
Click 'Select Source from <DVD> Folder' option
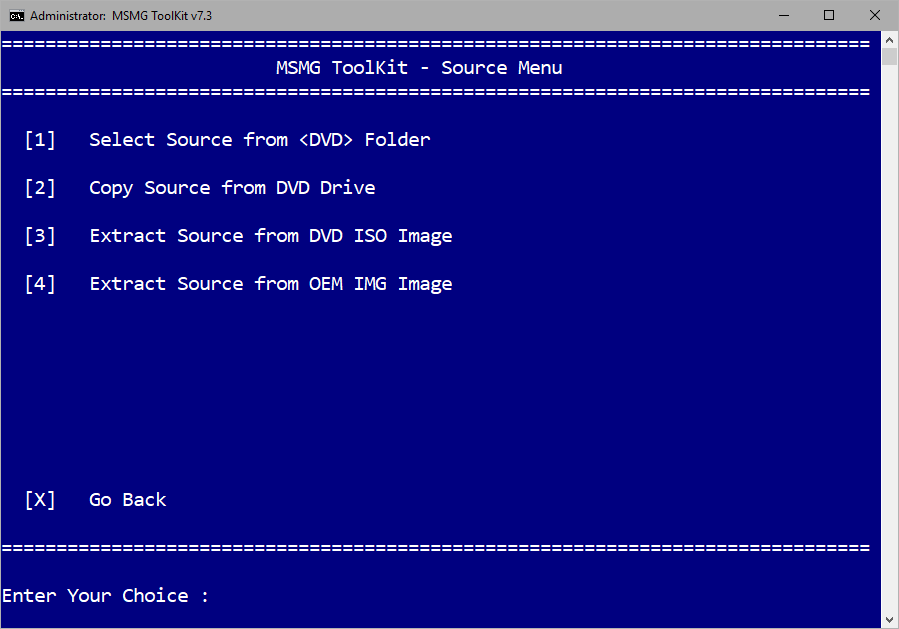tap(260, 140)
